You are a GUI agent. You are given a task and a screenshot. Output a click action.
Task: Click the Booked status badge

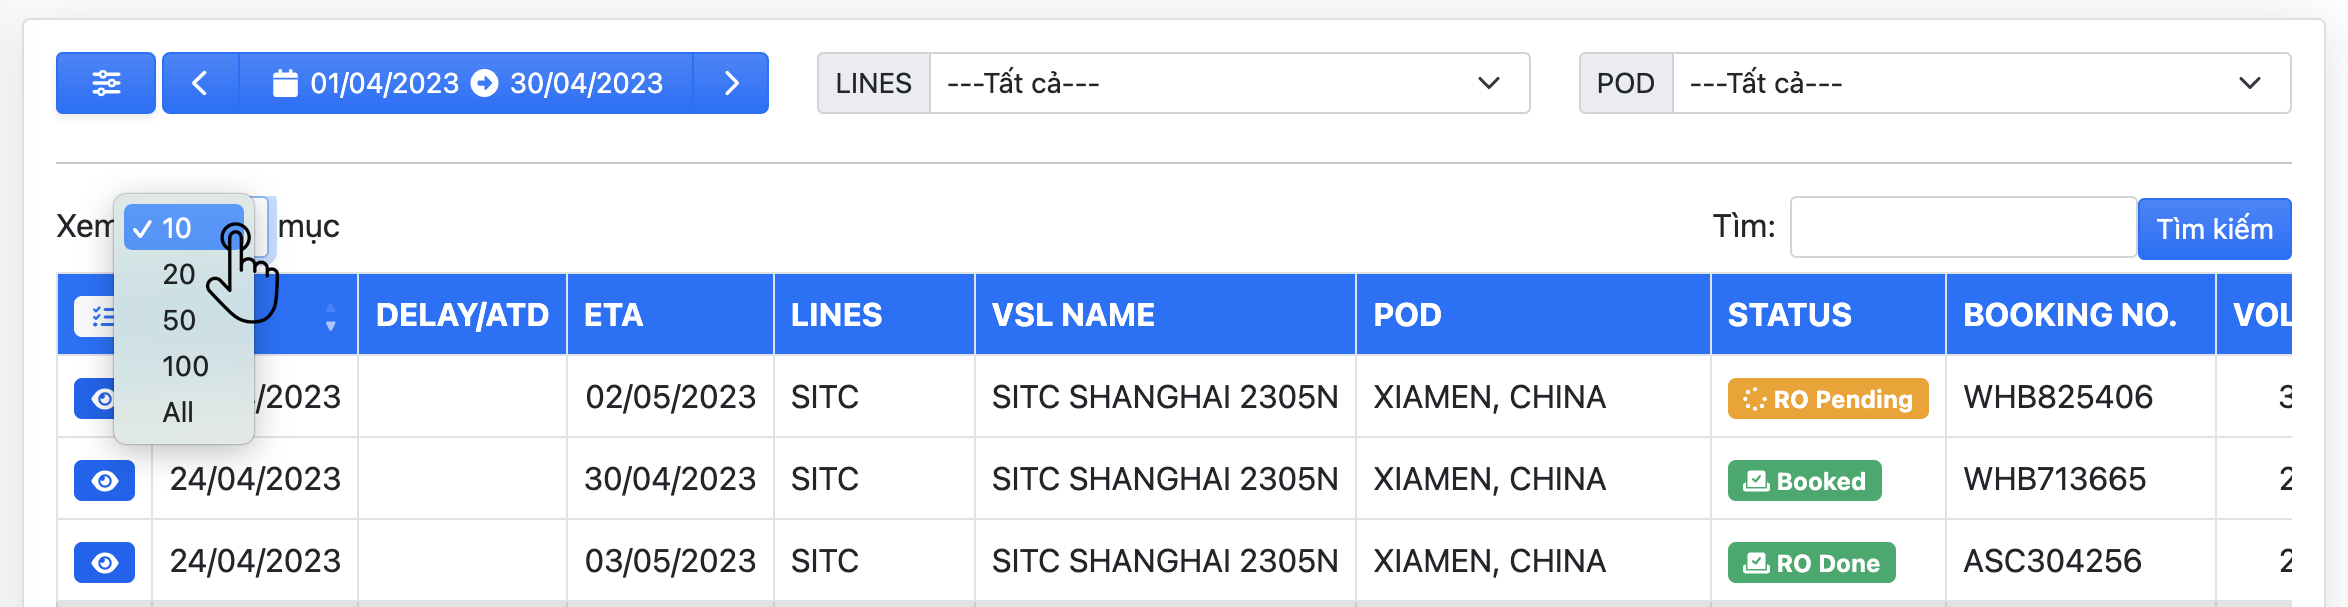coord(1804,481)
